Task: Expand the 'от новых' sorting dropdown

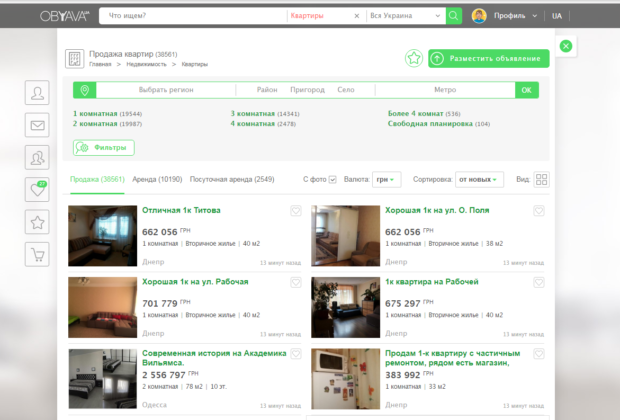Action: [479, 180]
